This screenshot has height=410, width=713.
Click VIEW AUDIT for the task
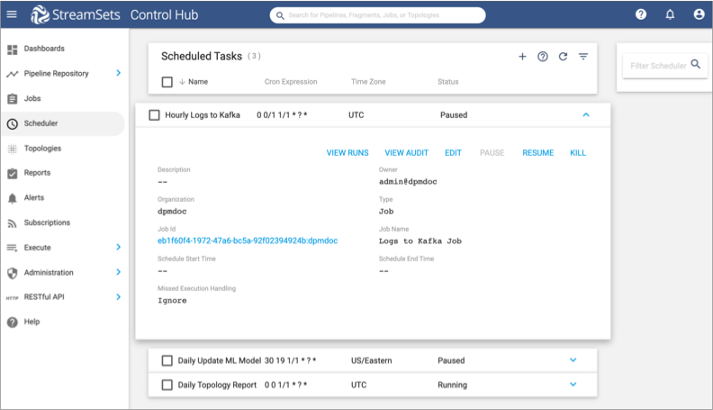407,153
